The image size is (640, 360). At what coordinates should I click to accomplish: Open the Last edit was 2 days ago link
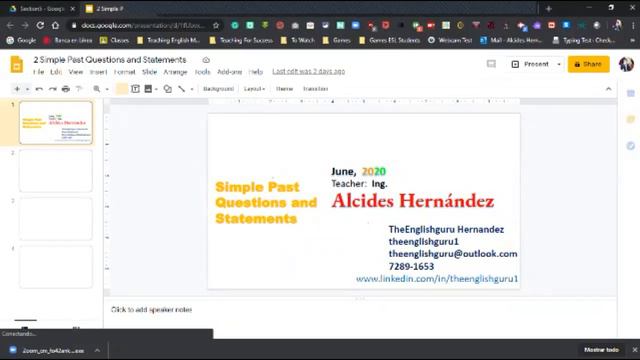[309, 71]
